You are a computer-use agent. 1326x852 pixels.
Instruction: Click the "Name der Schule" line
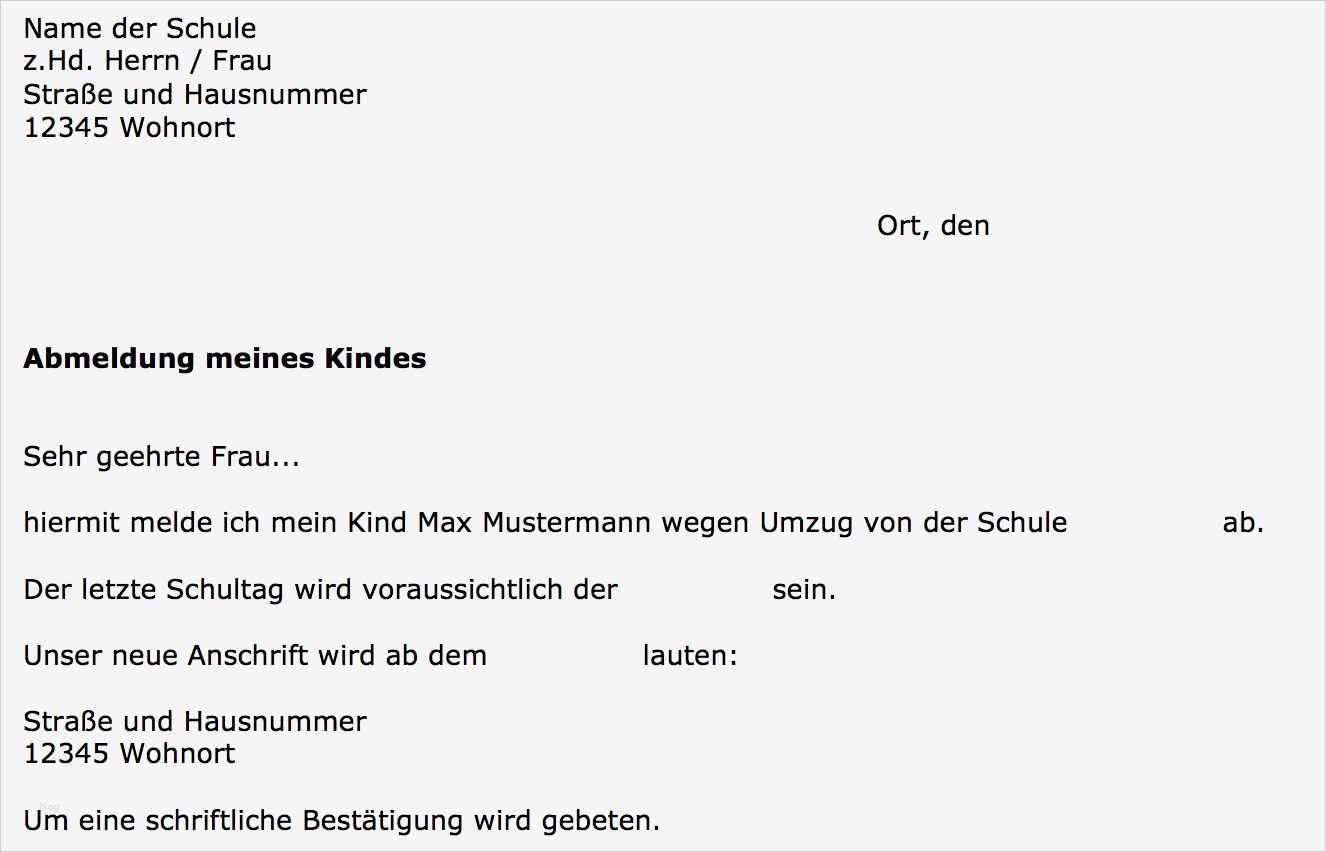click(x=139, y=28)
